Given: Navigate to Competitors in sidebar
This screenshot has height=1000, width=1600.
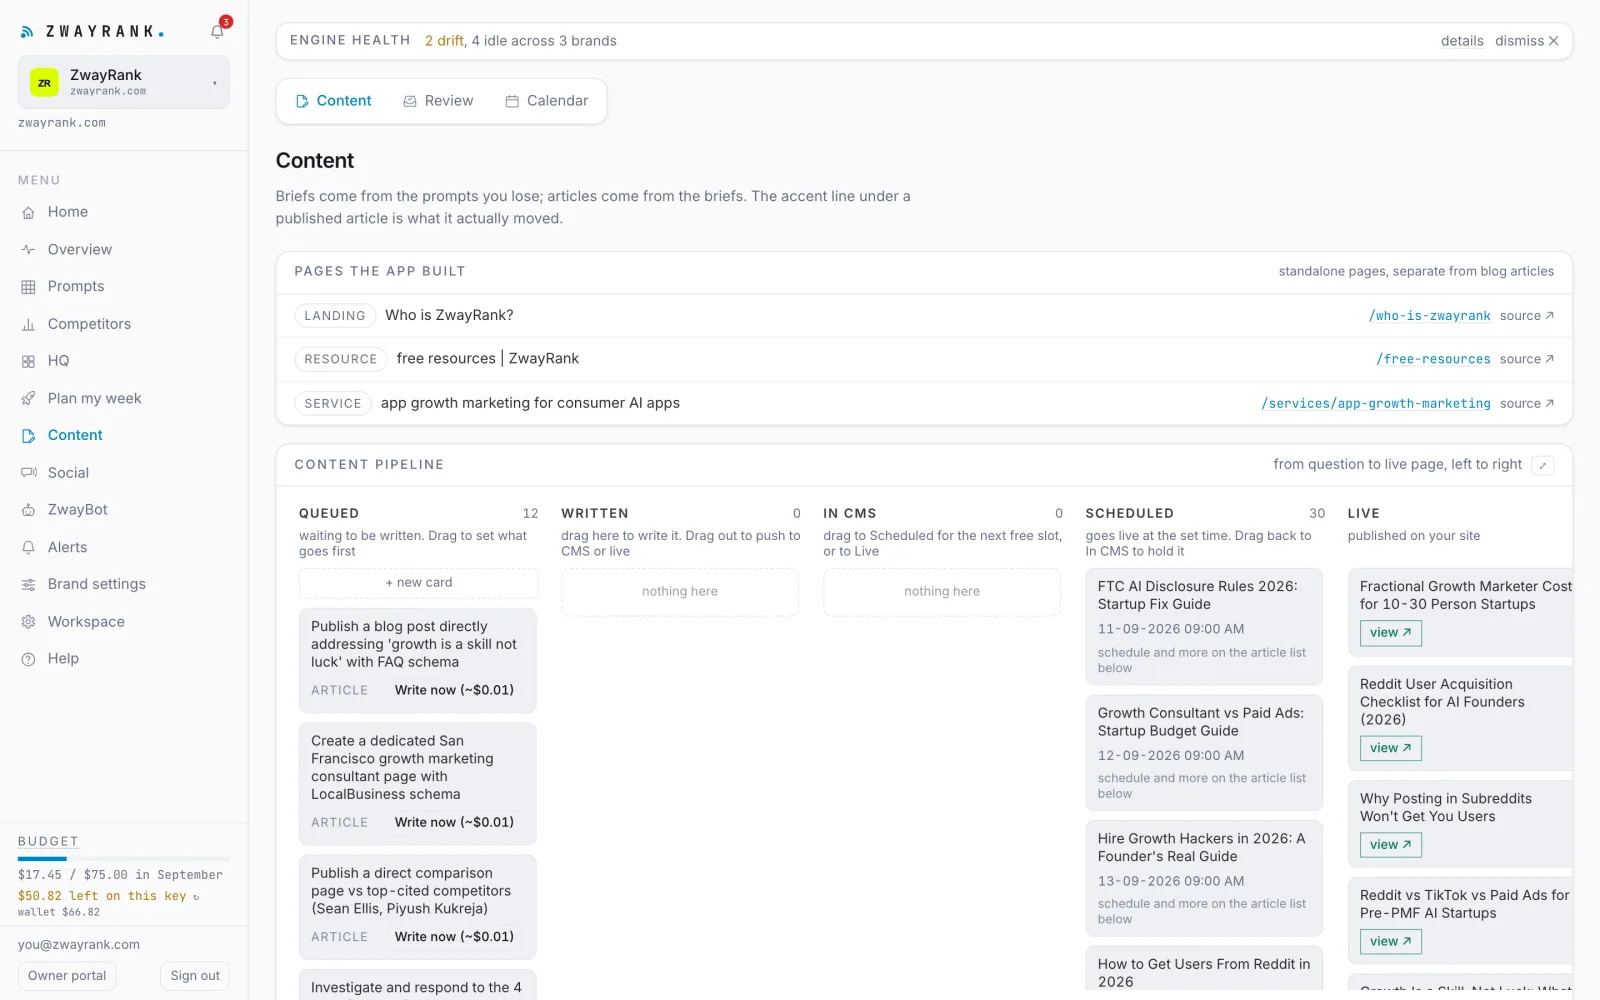Looking at the screenshot, I should (x=90, y=324).
